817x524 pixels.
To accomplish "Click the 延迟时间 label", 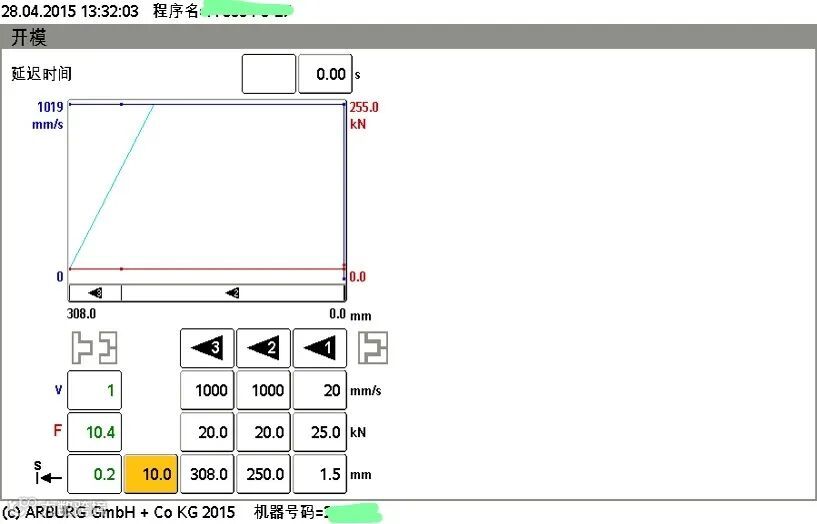I will 42,74.
